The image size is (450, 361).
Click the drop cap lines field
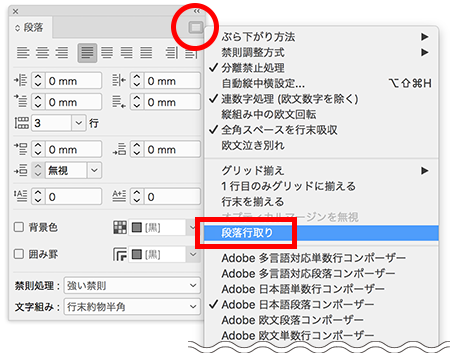[x=73, y=197]
